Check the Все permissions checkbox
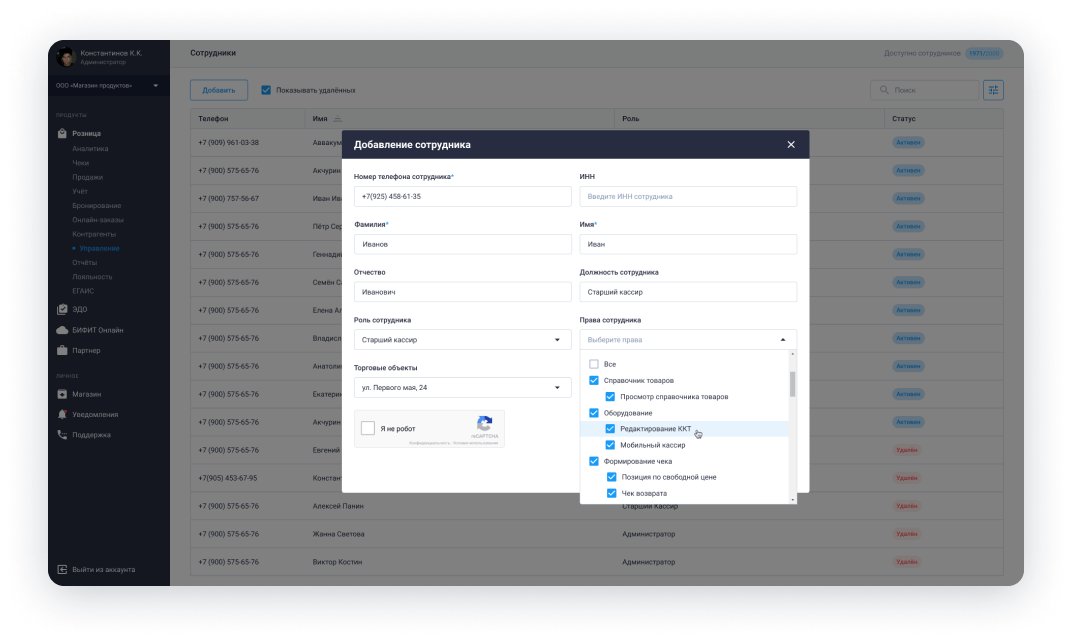This screenshot has width=1072, height=642. click(x=594, y=364)
